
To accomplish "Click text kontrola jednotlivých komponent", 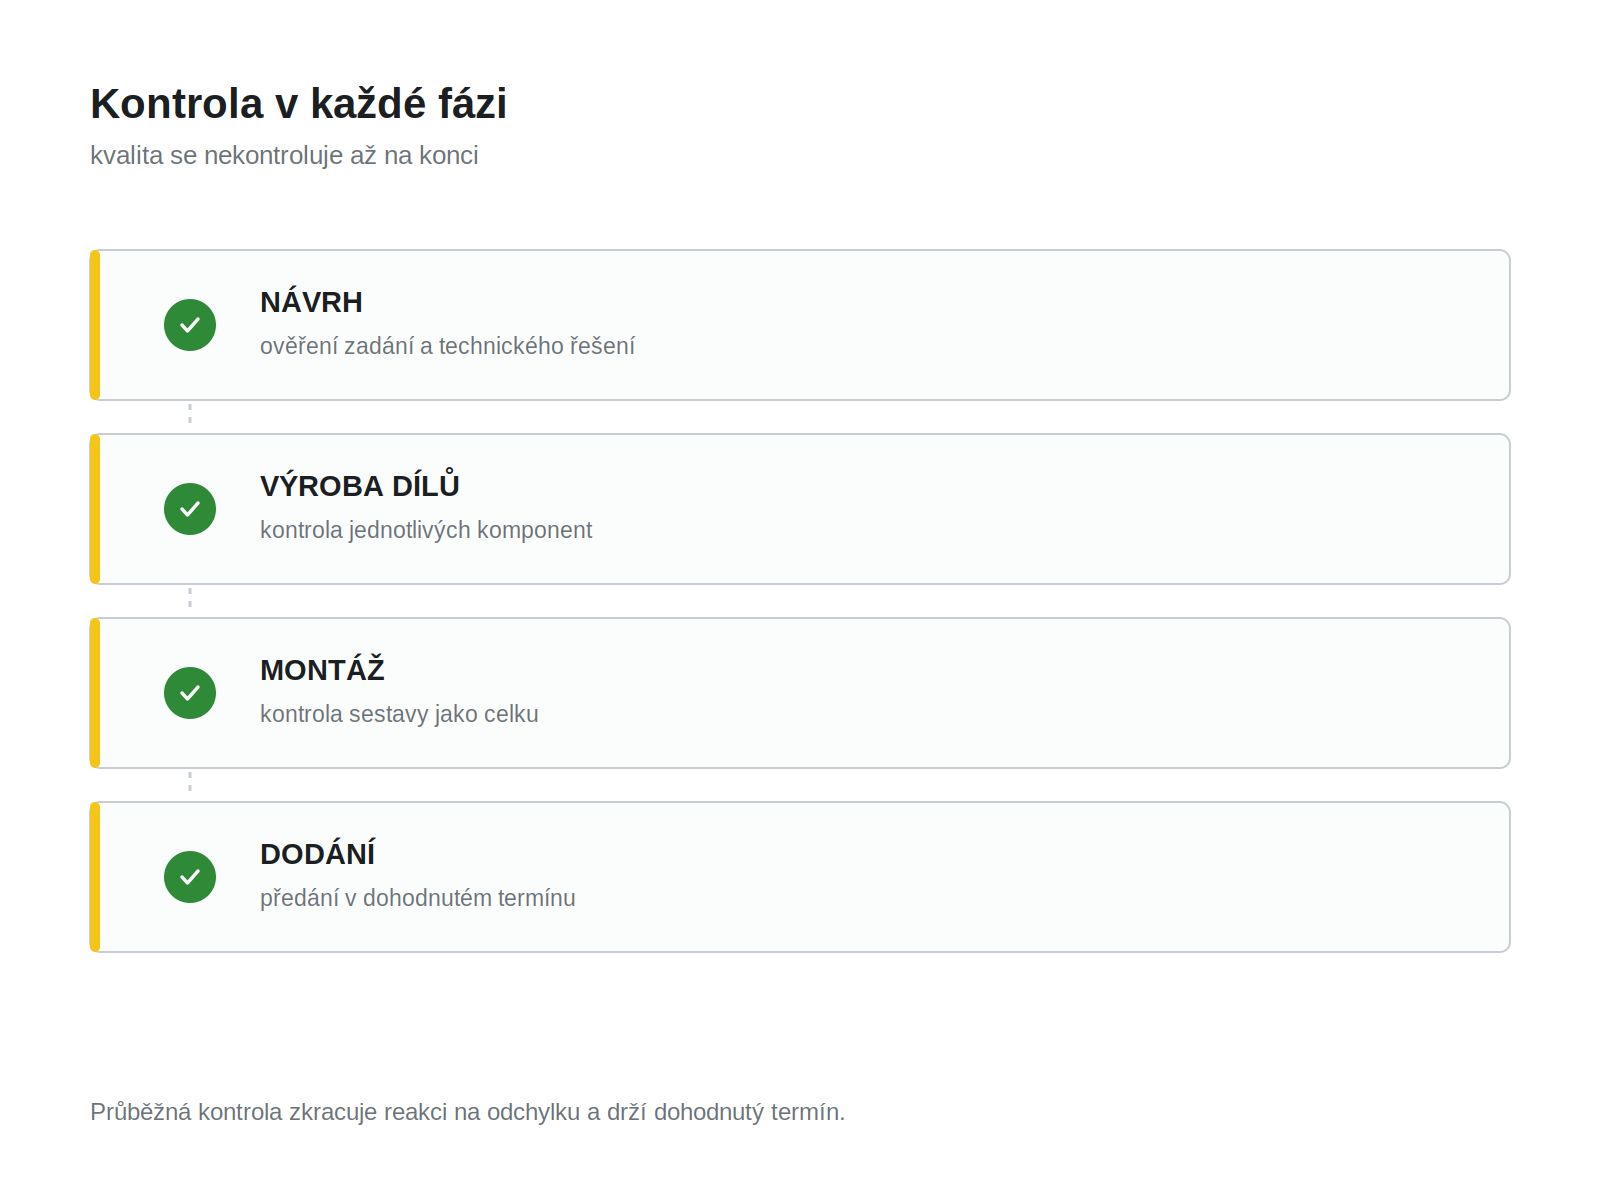I will [x=426, y=530].
